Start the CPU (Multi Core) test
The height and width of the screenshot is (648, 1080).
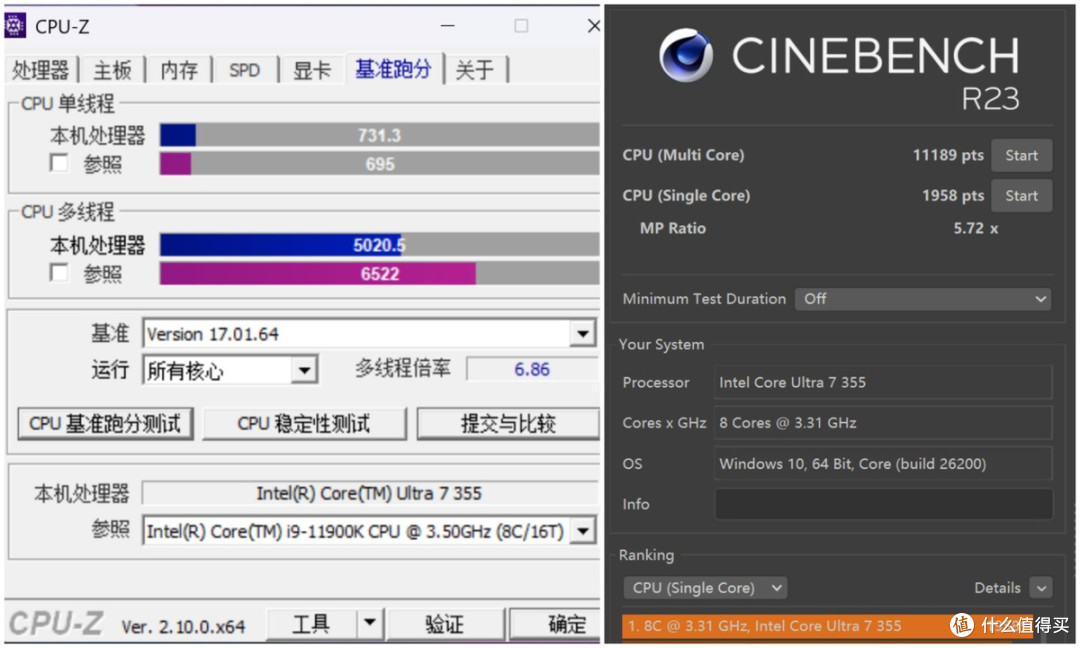click(x=1021, y=155)
